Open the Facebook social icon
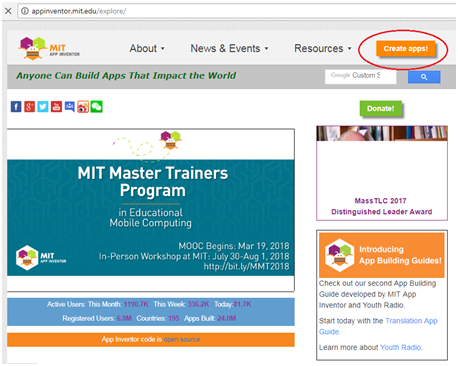Screen dimensions: 458x366 point(16,107)
